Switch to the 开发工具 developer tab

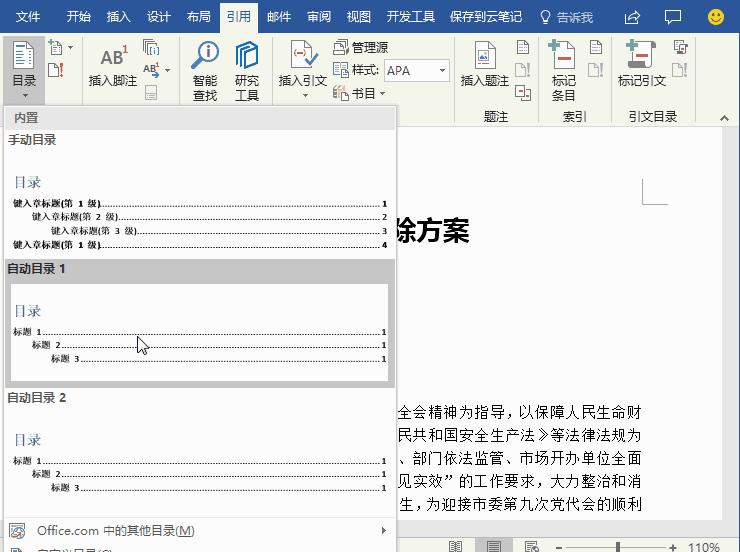[411, 17]
